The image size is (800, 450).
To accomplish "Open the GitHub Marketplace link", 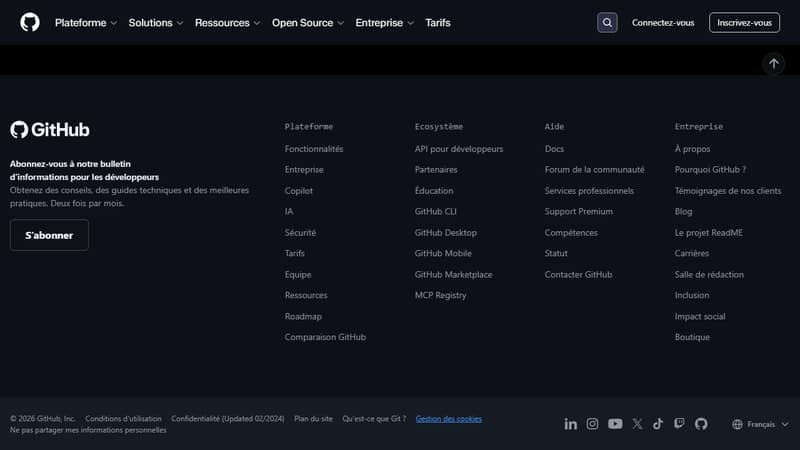I will coord(454,274).
